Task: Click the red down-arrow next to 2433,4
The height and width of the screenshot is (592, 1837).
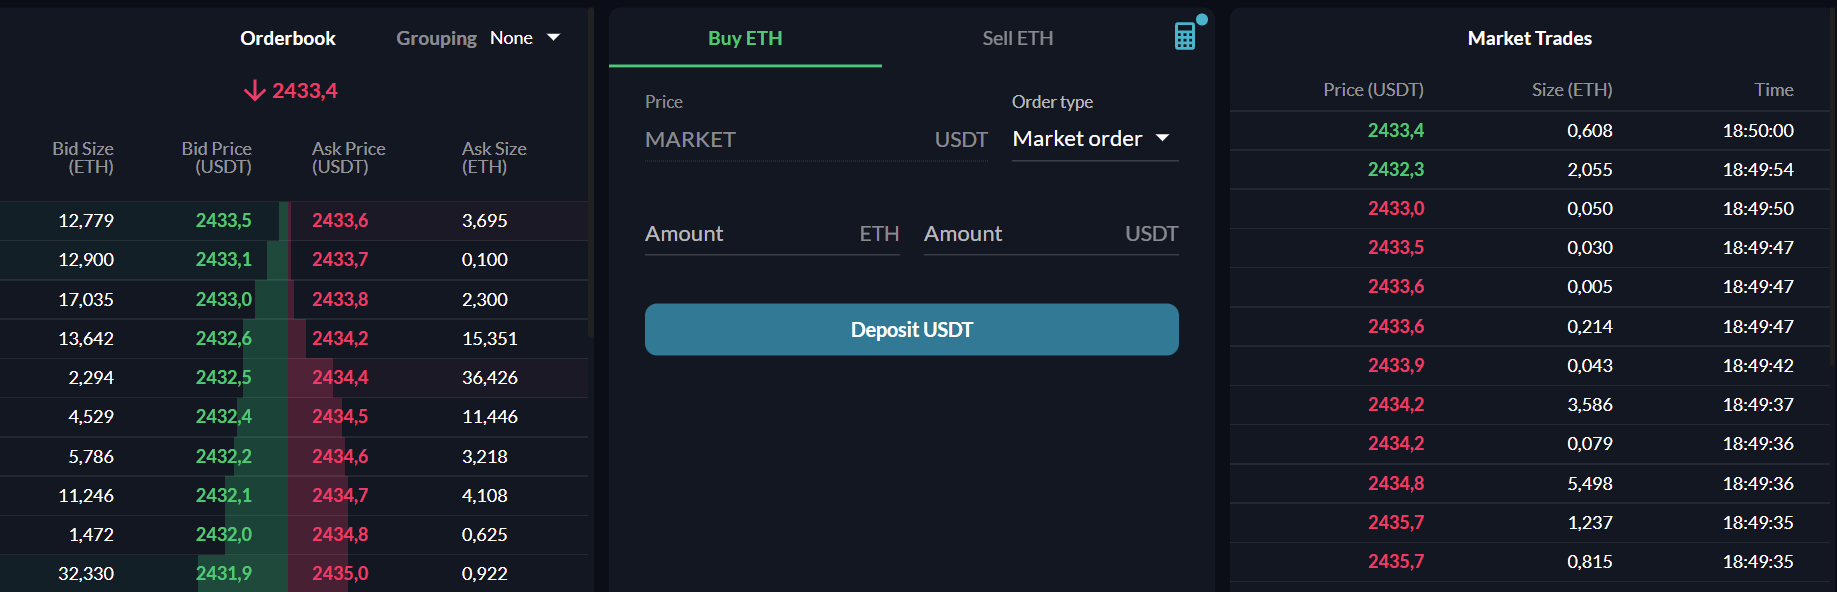Action: tap(254, 91)
